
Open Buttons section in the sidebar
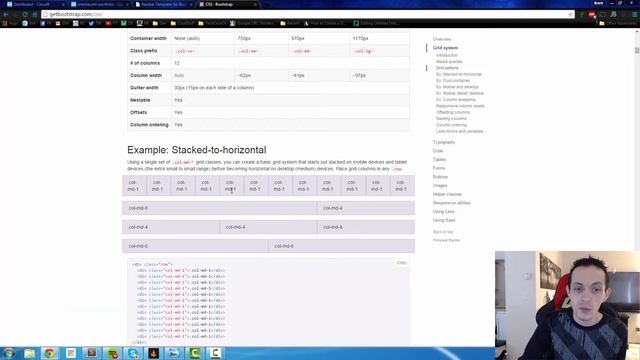pyautogui.click(x=440, y=177)
